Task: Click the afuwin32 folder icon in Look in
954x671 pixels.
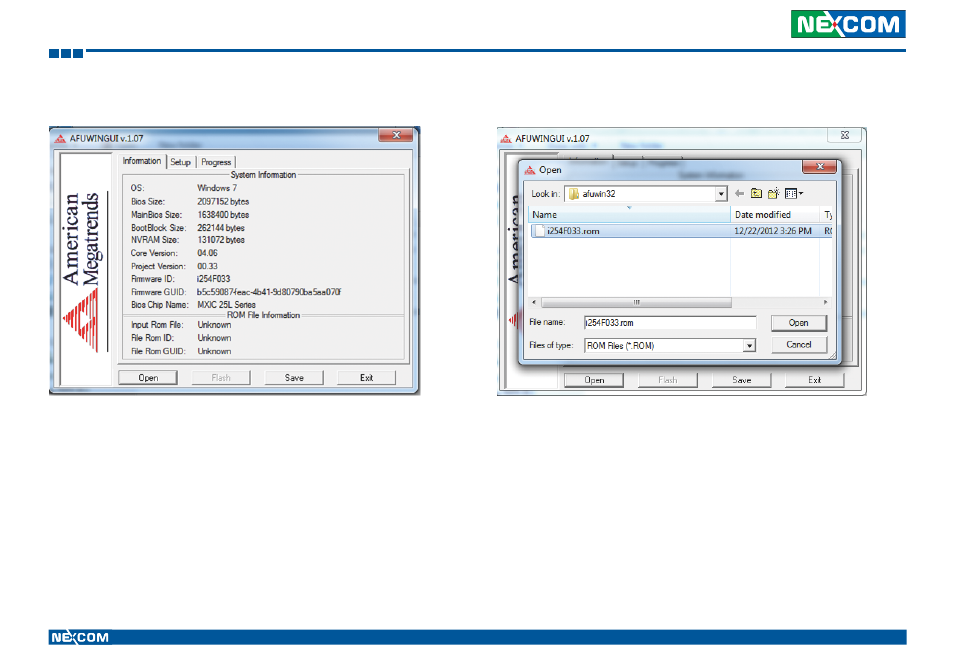Action: pyautogui.click(x=574, y=194)
